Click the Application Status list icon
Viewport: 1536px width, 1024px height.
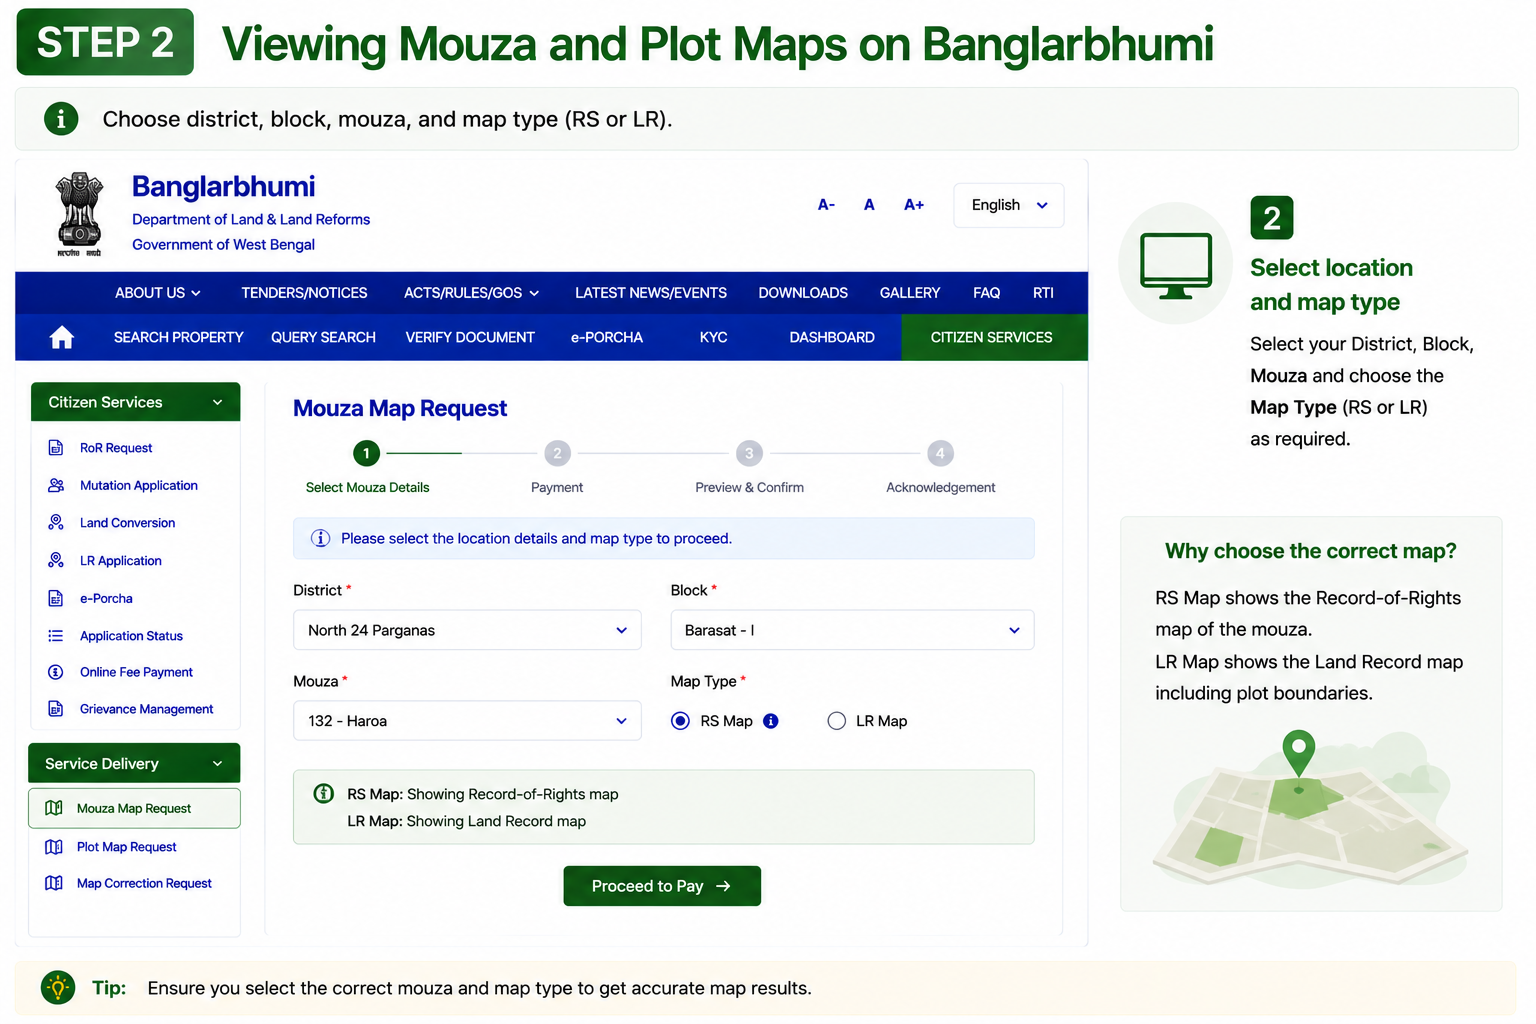click(x=56, y=636)
